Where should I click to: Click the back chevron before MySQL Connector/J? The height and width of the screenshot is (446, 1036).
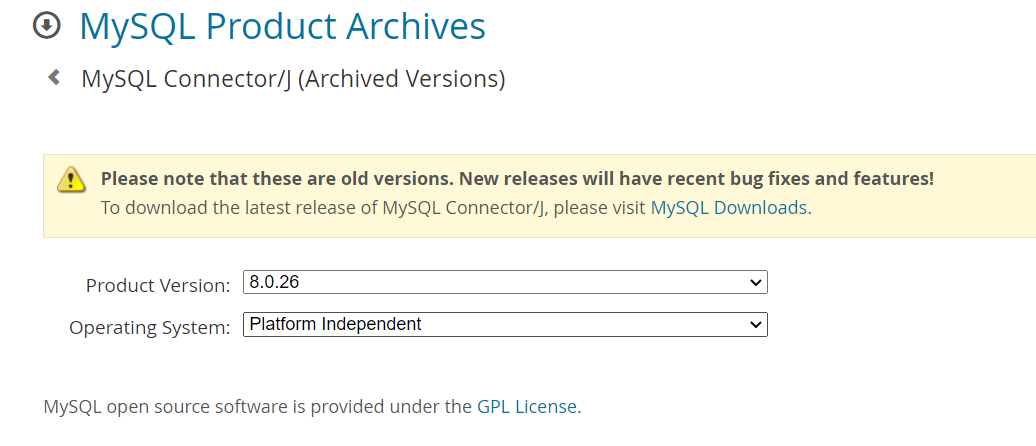[54, 77]
